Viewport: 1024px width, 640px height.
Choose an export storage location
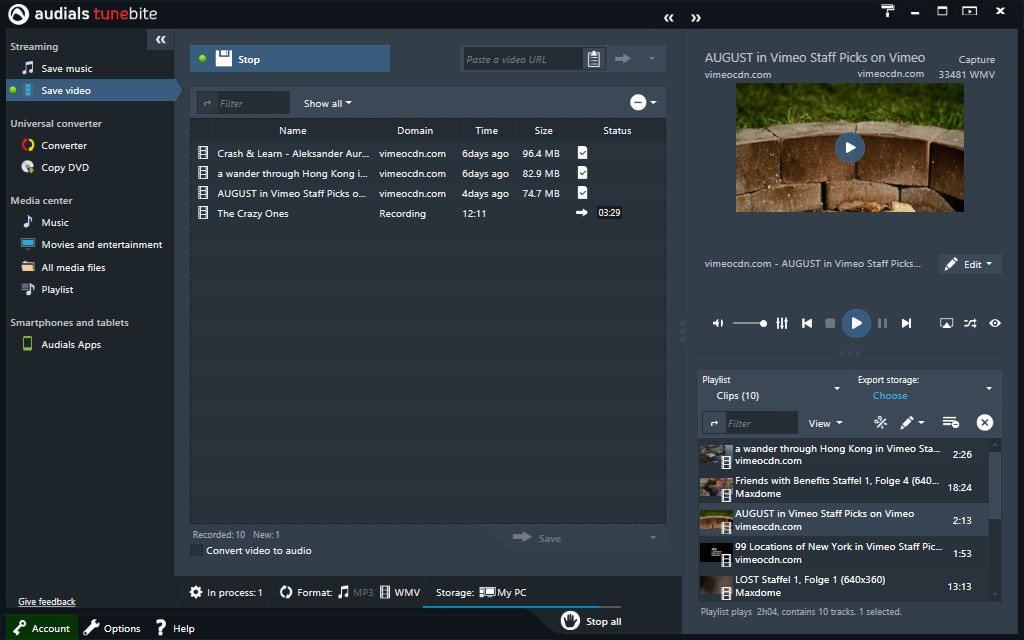click(889, 395)
